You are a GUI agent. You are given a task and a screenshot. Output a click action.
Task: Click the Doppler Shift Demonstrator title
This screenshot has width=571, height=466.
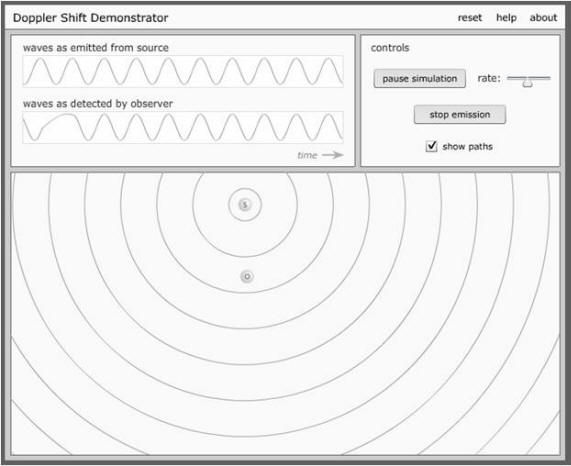(x=91, y=18)
